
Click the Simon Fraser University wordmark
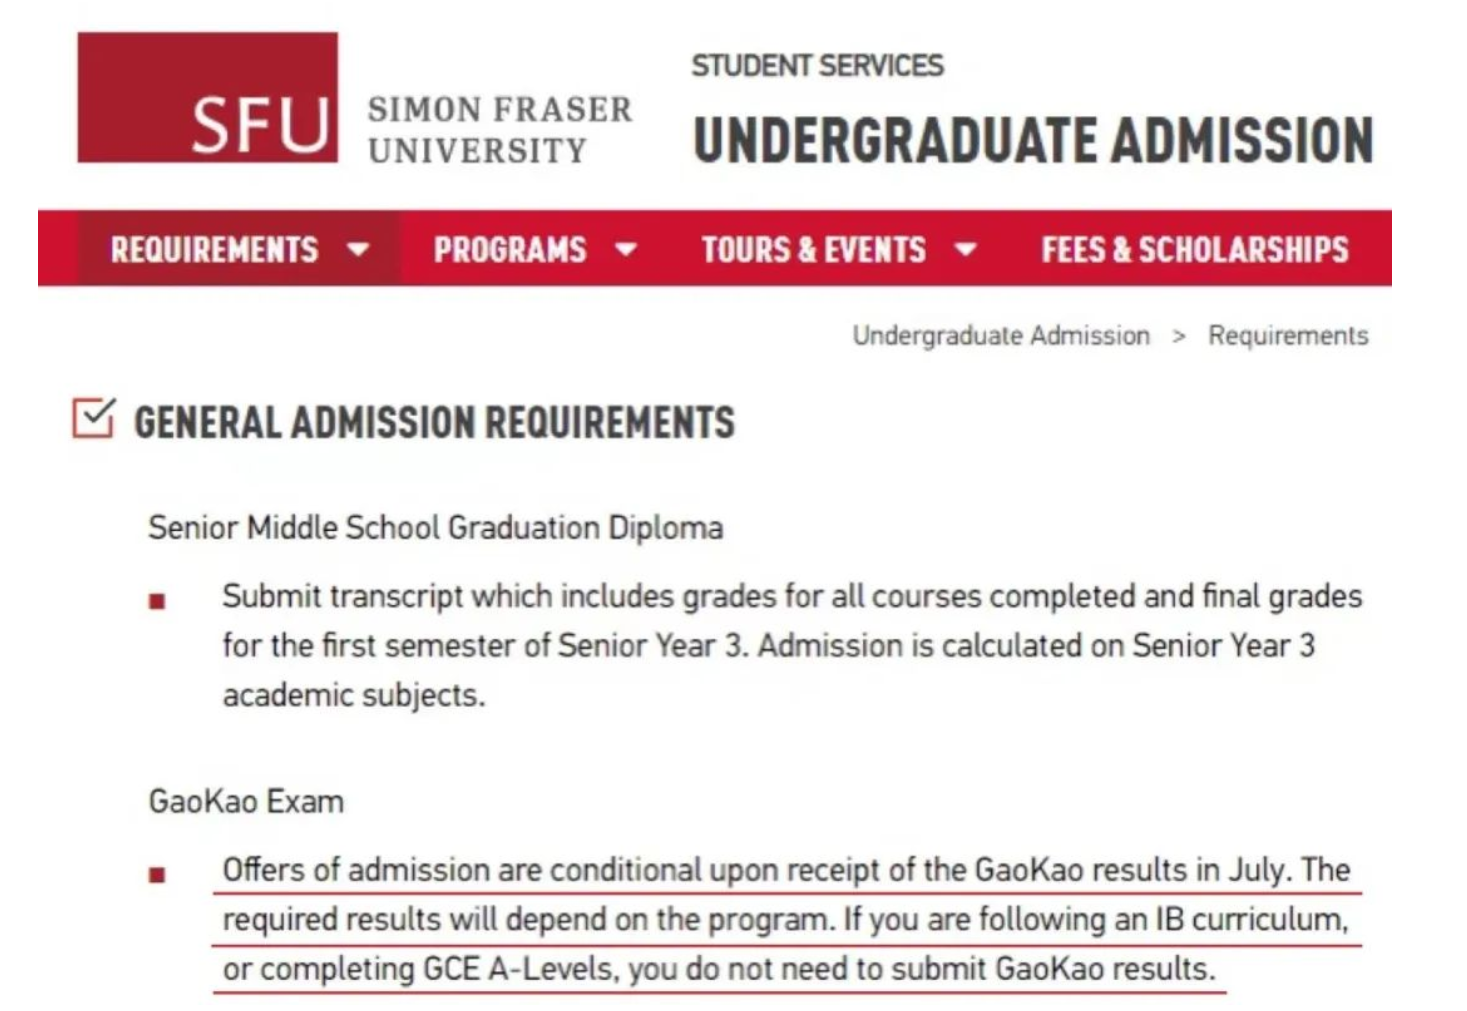click(x=499, y=129)
